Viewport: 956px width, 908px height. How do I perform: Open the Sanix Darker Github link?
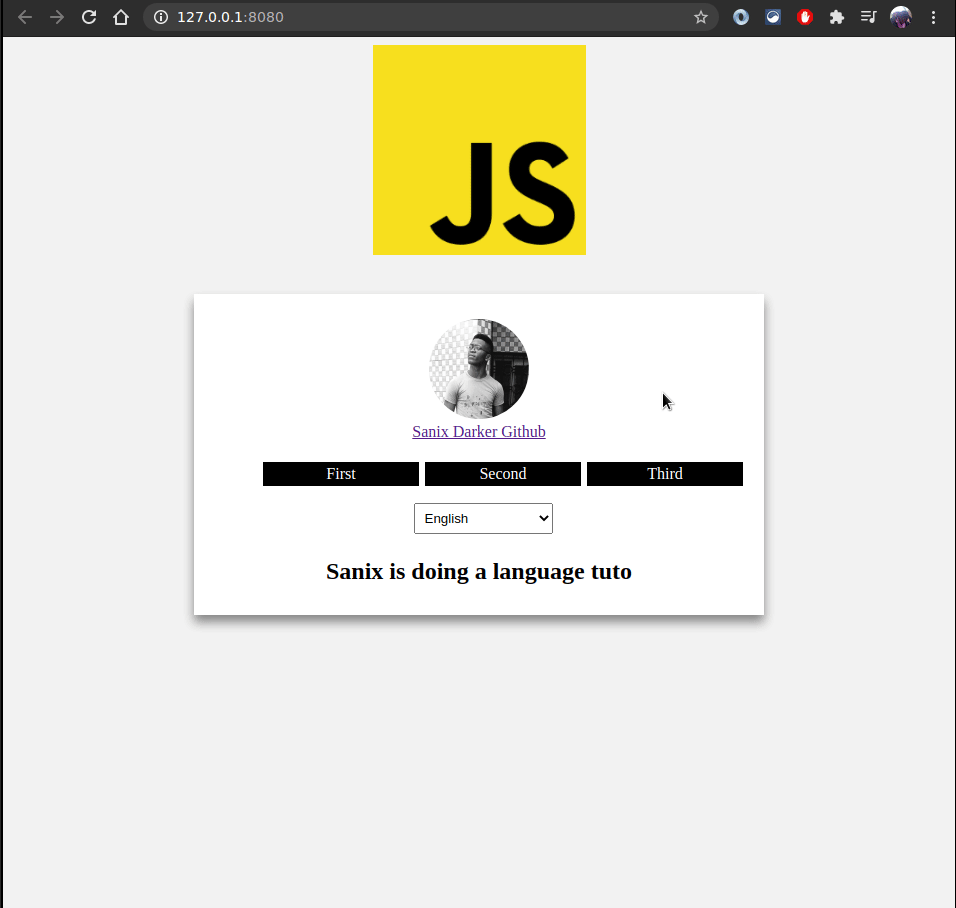tap(479, 432)
